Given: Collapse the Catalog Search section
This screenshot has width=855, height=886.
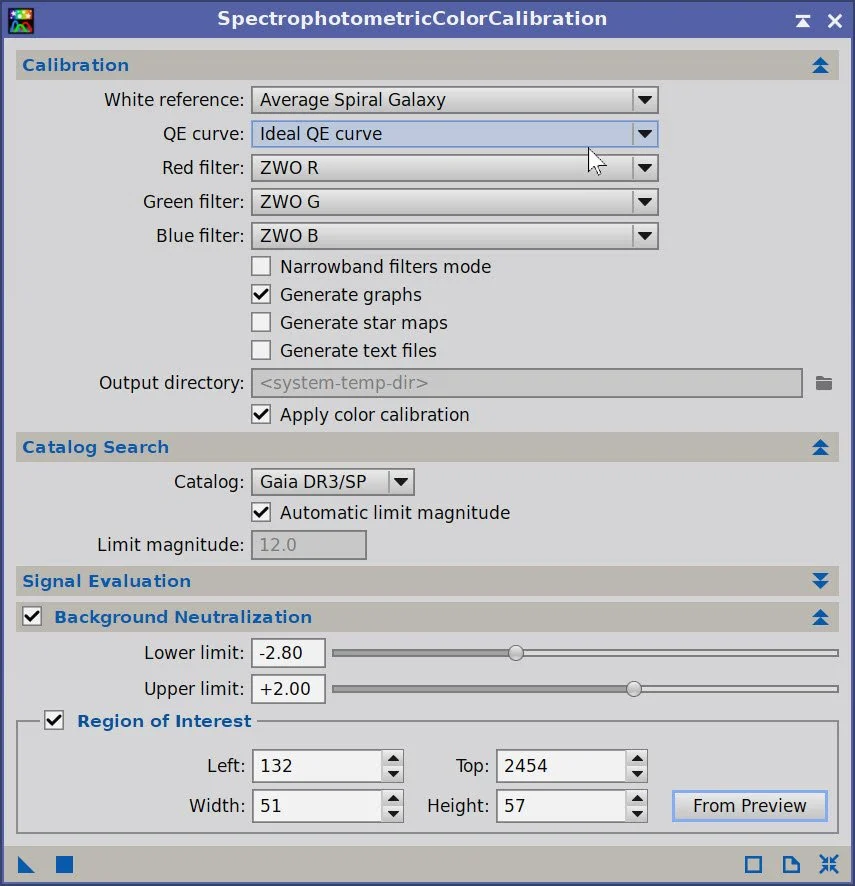Looking at the screenshot, I should click(820, 448).
